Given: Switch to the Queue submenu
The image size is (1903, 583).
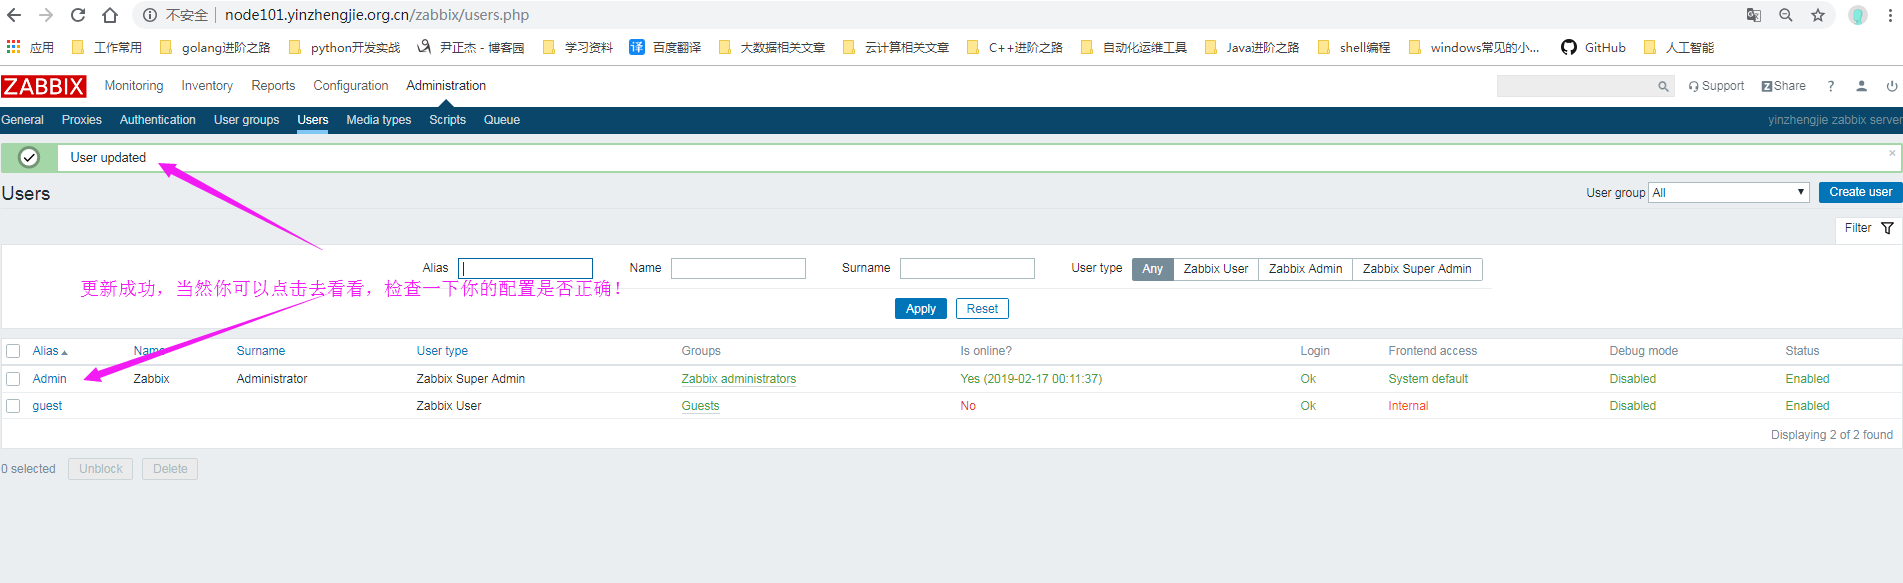Looking at the screenshot, I should [x=502, y=120].
